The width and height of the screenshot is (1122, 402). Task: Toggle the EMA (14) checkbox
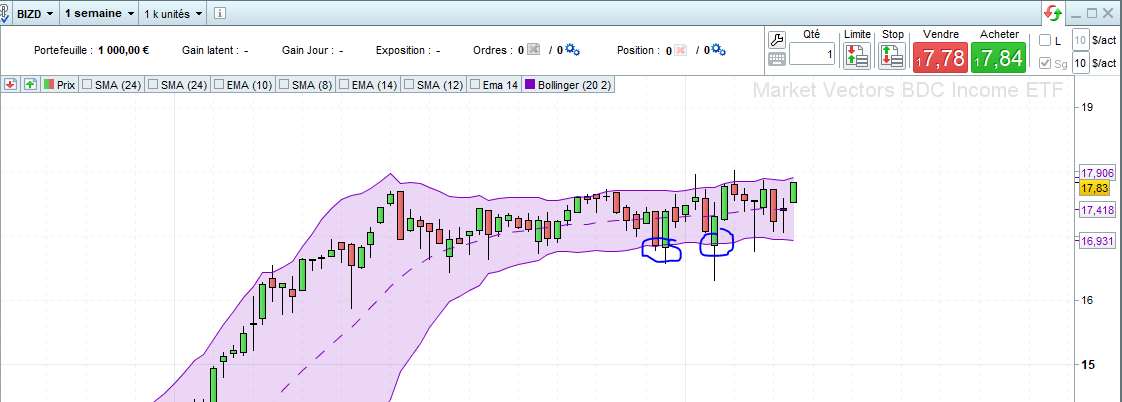click(x=344, y=84)
